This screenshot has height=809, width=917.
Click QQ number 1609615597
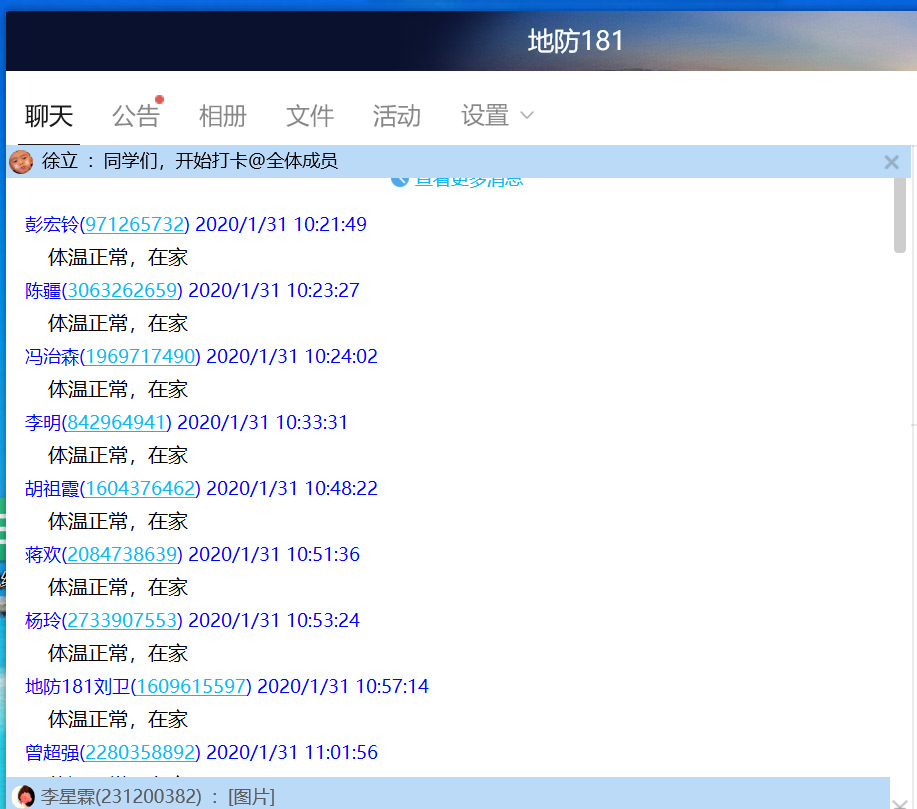[x=191, y=687]
